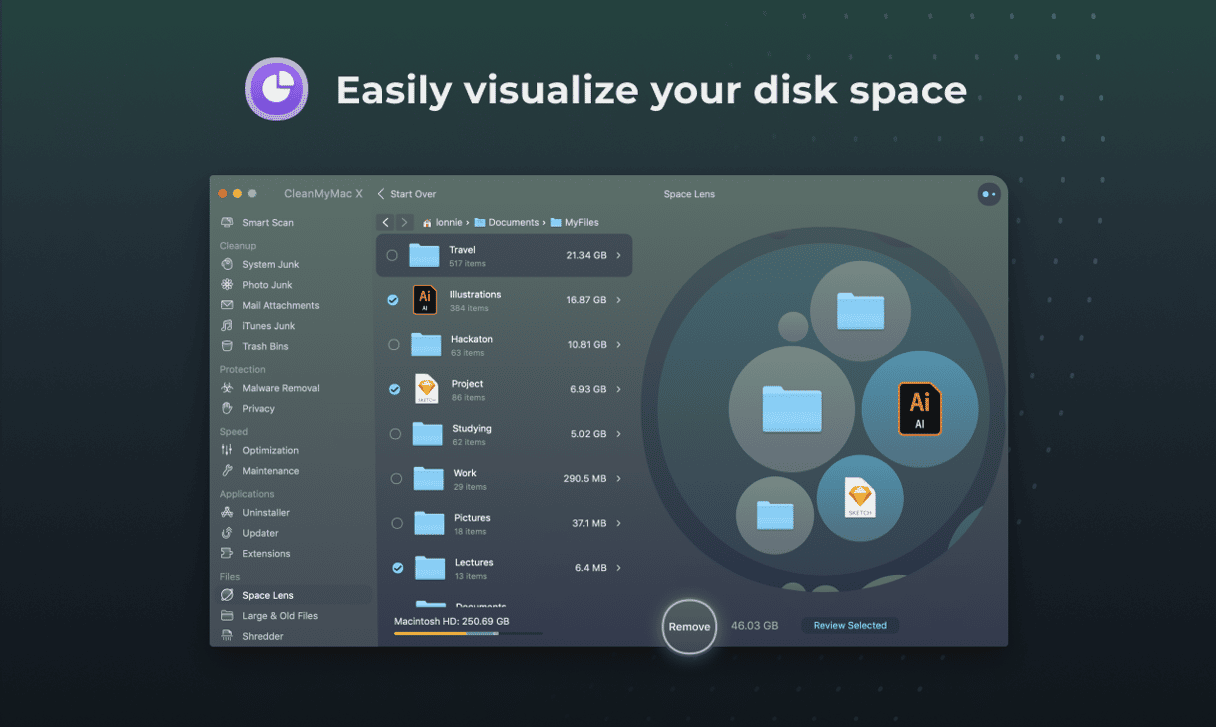
Task: Uncheck the Illustrations item checkbox
Action: tap(393, 300)
